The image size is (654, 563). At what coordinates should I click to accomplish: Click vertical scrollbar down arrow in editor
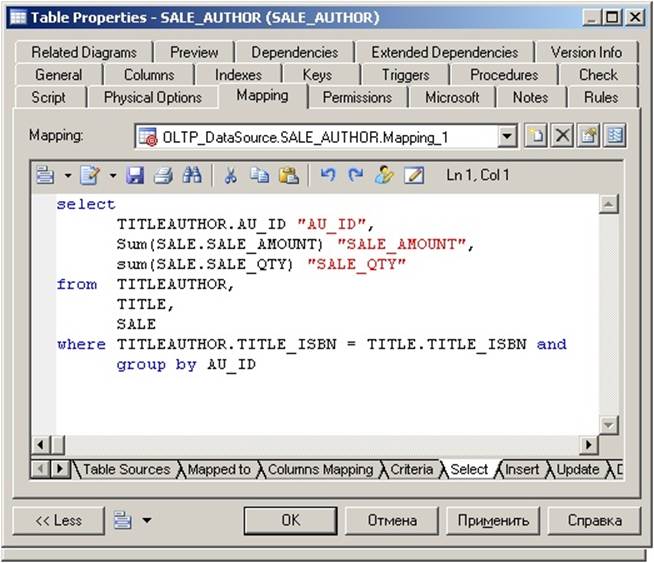[609, 425]
